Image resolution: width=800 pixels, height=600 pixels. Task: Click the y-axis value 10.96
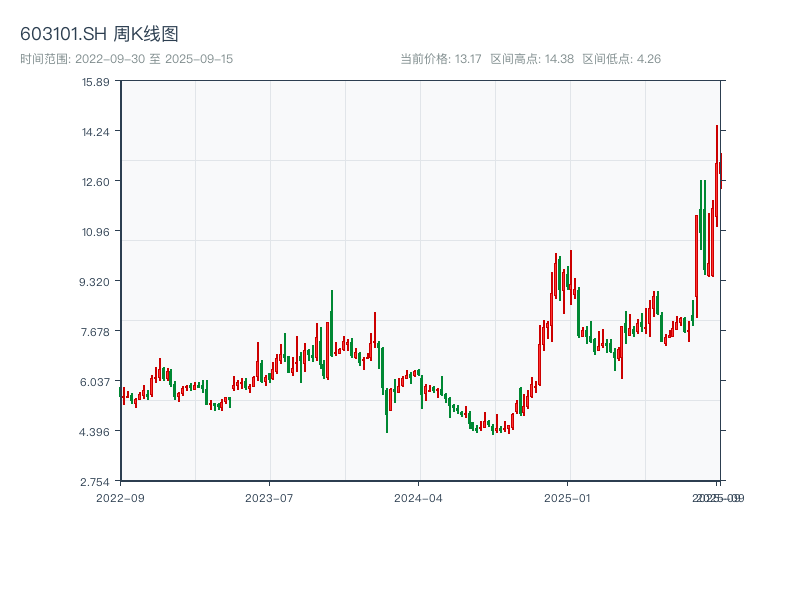coord(96,232)
